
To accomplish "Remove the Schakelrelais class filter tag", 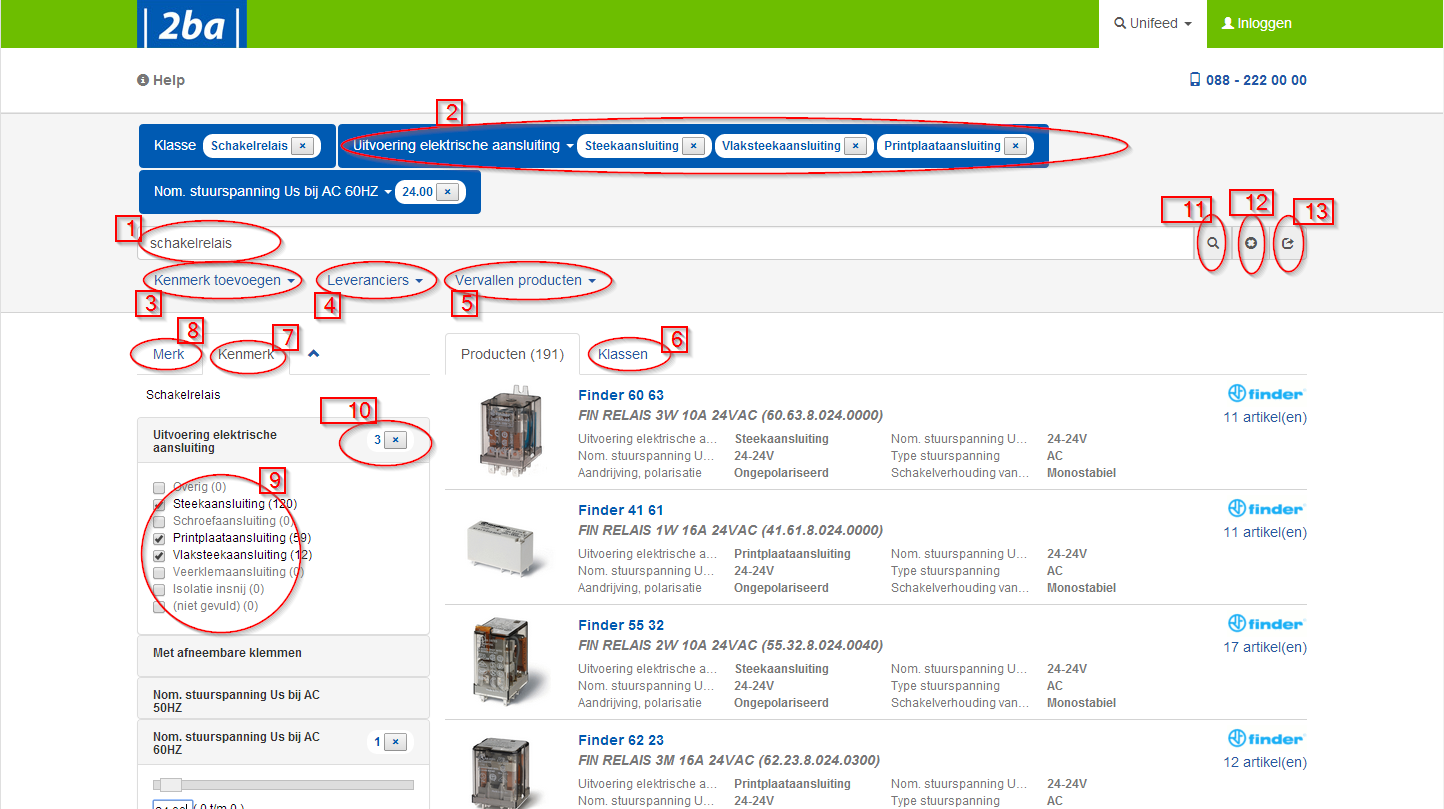I will (304, 146).
